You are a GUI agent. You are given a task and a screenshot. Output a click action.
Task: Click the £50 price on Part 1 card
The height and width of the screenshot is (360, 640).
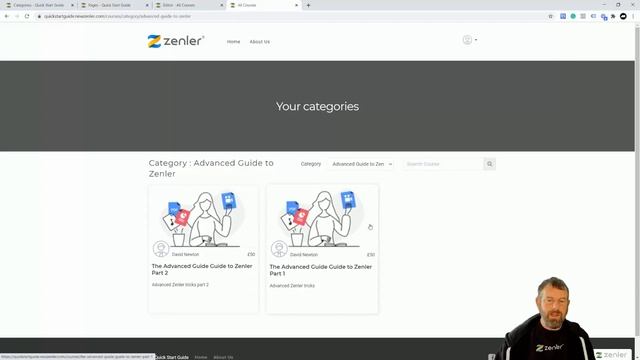(371, 255)
